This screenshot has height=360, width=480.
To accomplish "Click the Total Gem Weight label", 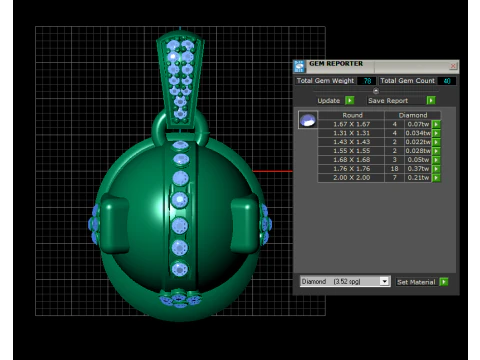I will [325, 81].
